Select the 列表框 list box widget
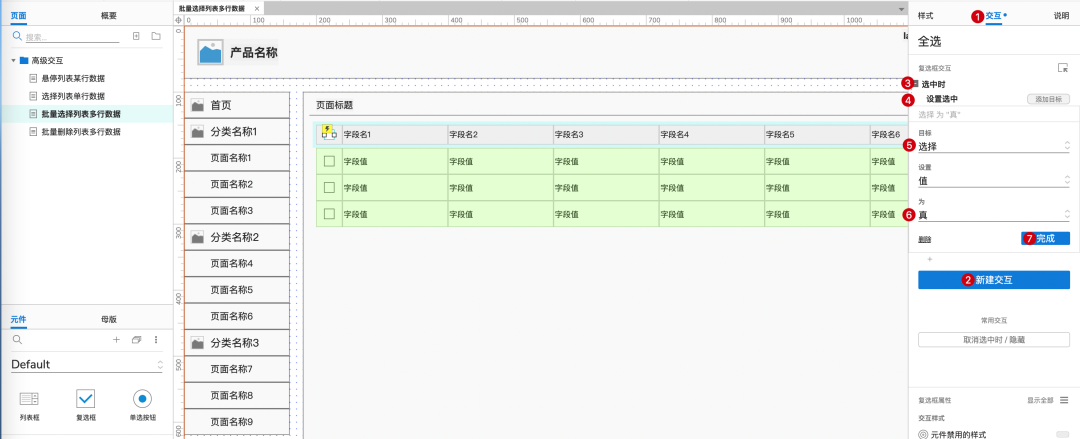This screenshot has height=439, width=1080. 28,405
